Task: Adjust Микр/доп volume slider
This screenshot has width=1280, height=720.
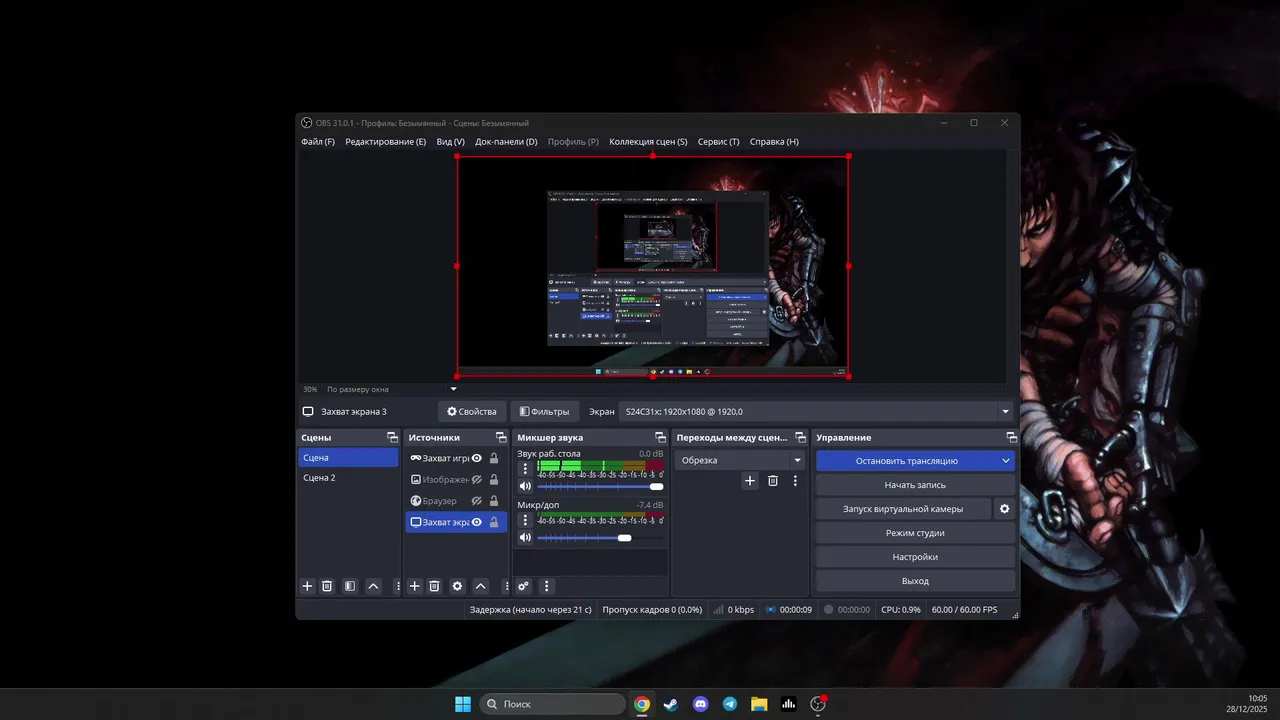Action: tap(600, 538)
